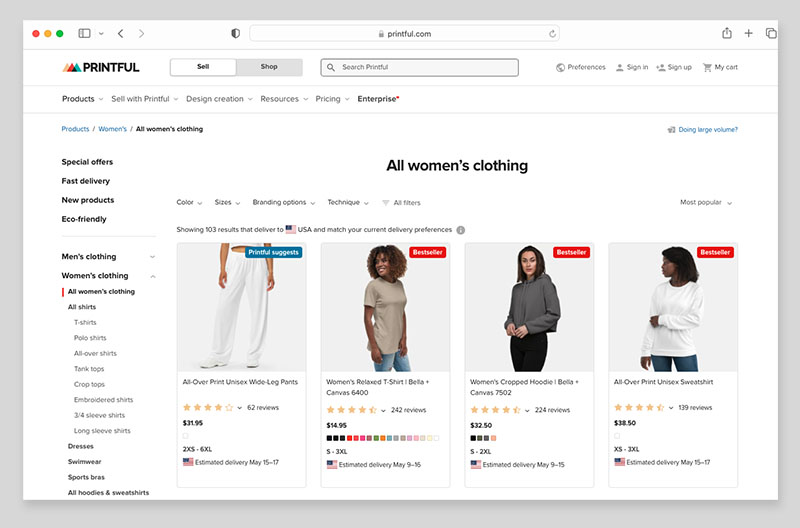
Task: Open a new tab with plus icon
Action: [748, 33]
